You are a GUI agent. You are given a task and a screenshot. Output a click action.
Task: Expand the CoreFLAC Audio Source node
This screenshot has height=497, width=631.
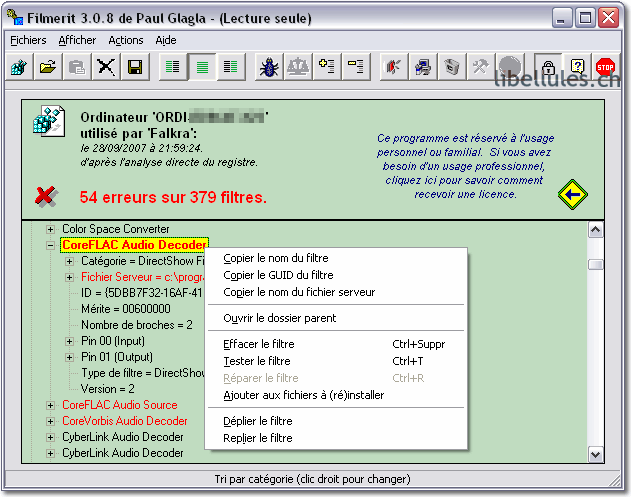tap(50, 406)
